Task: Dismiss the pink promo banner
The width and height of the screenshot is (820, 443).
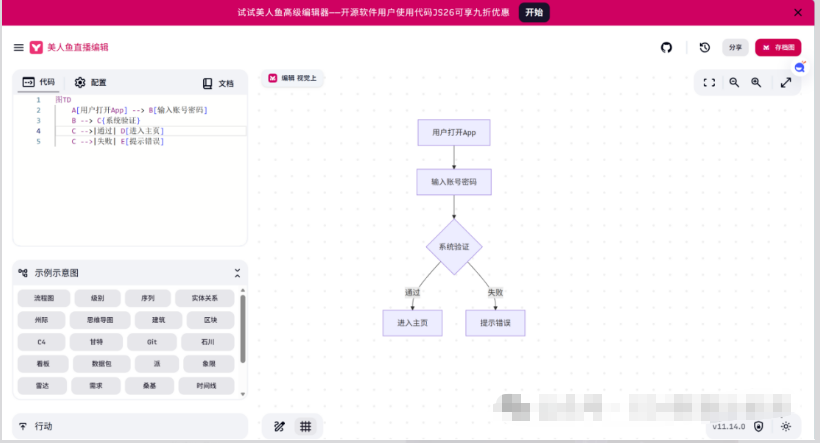Action: (x=798, y=13)
